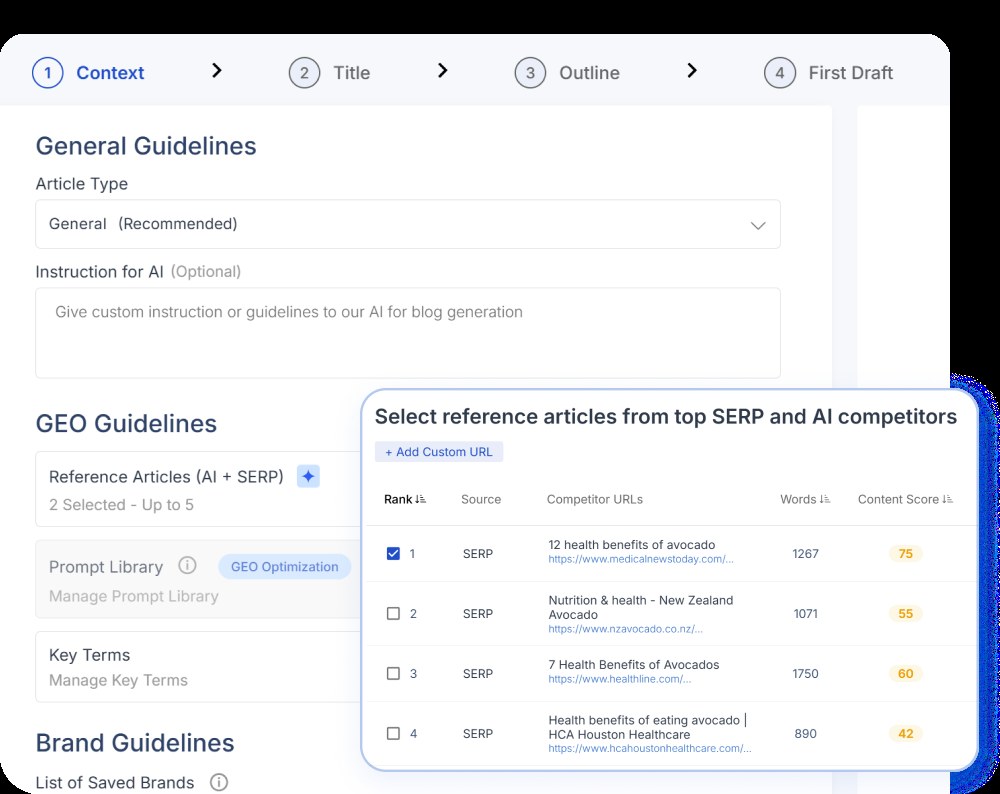Open the Key Terms card
1000x794 pixels.
tap(199, 667)
